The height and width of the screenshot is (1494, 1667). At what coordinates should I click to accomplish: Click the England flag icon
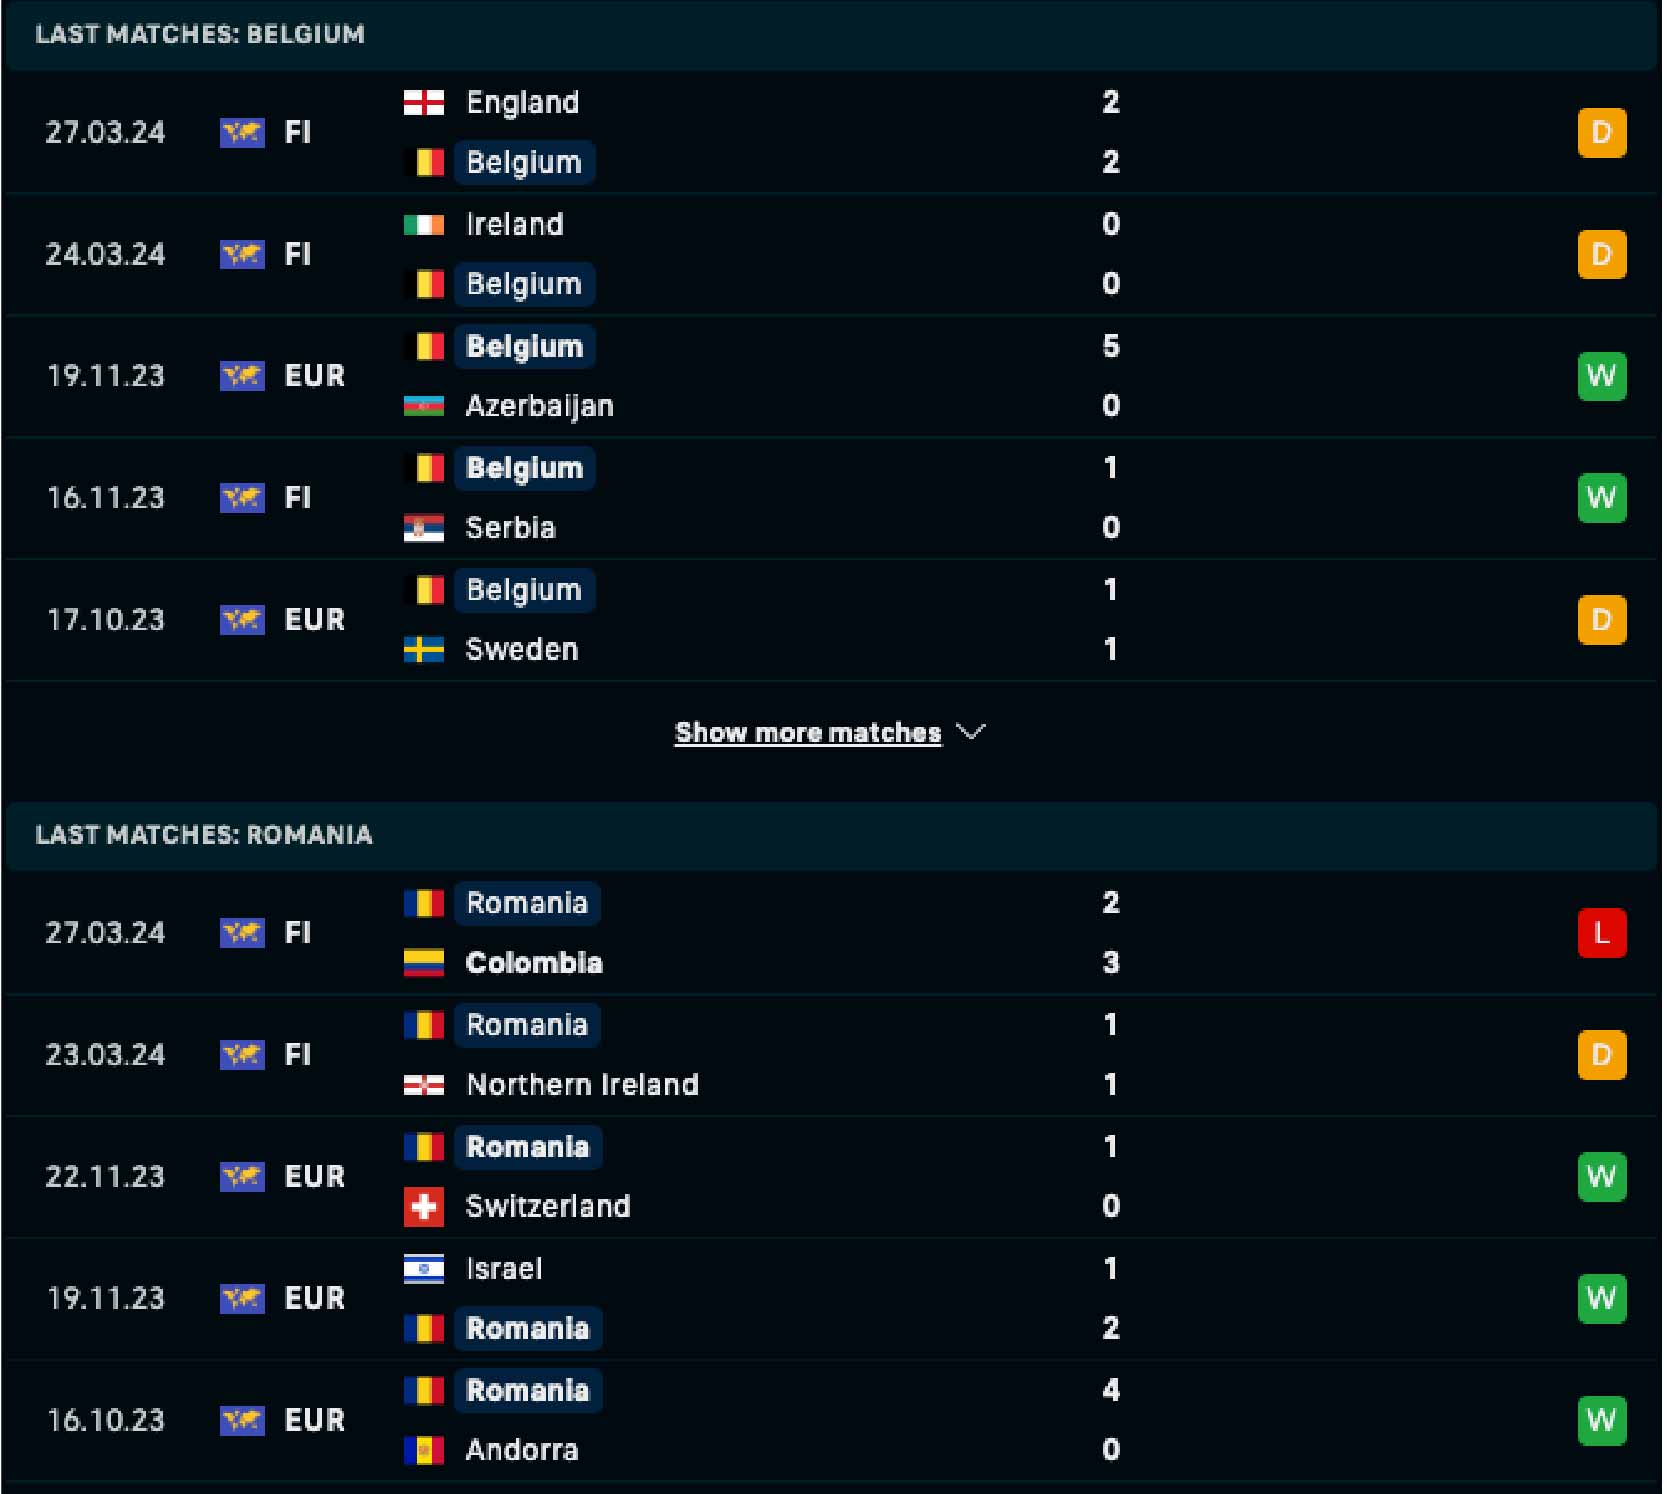(423, 103)
